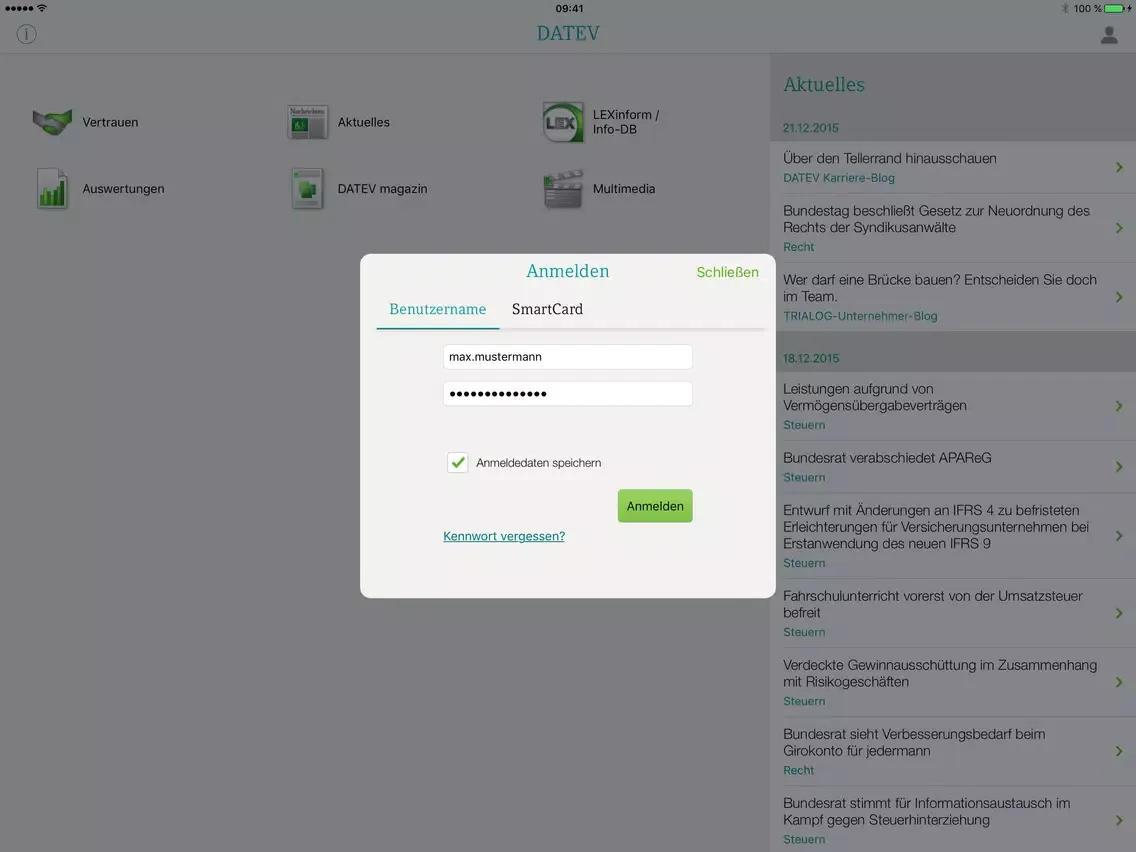Check the battery status icon
Viewport: 1136px width, 852px height.
1116,9
